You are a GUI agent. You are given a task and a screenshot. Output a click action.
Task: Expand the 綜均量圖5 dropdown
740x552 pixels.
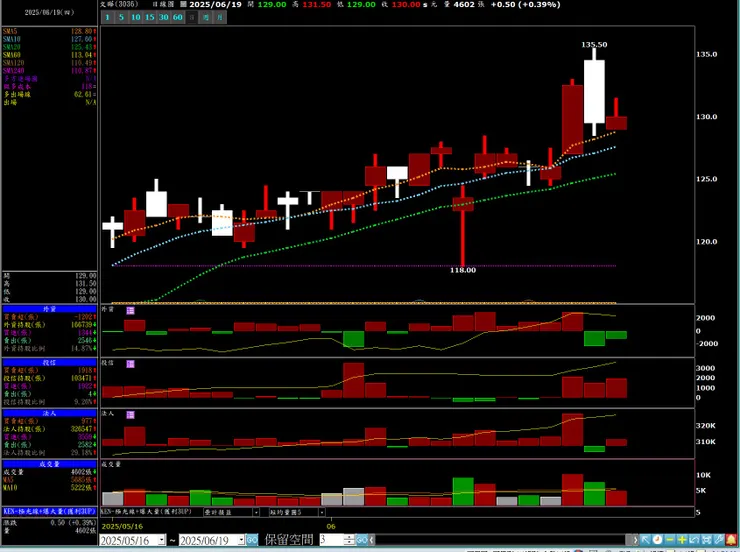[x=321, y=512]
